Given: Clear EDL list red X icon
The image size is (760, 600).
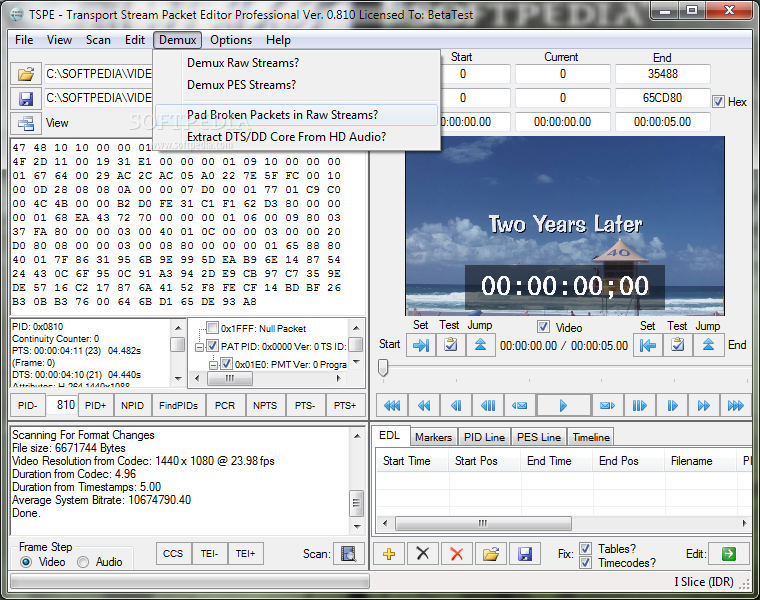Looking at the screenshot, I should point(457,553).
